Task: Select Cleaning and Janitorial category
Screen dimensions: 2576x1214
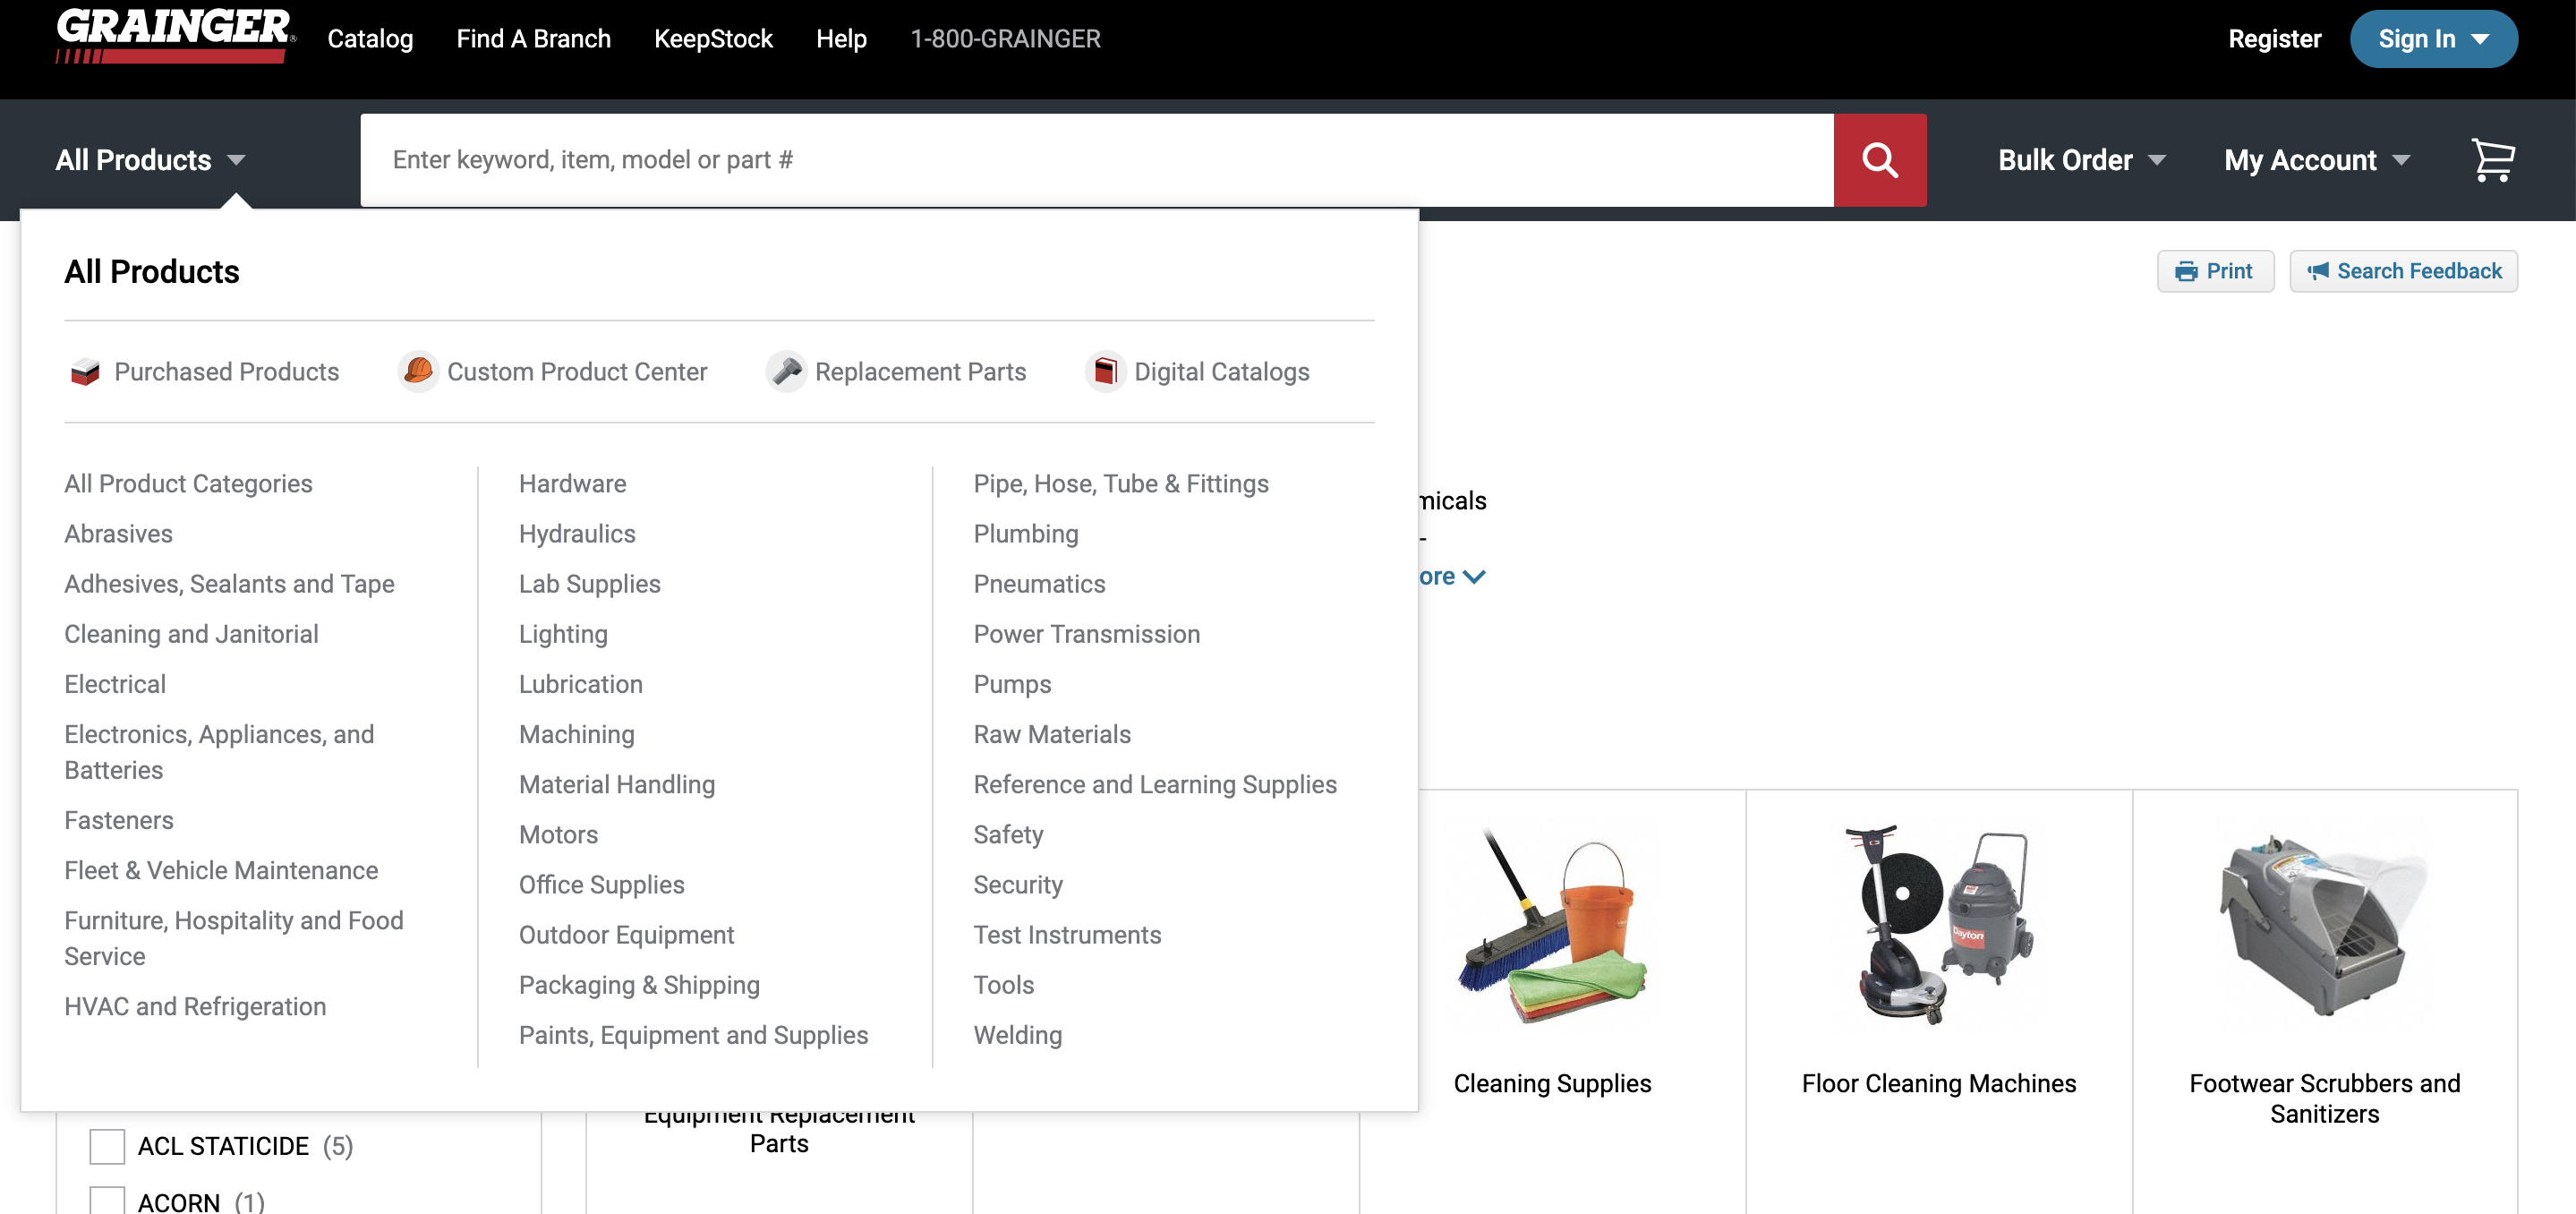Action: tap(191, 634)
